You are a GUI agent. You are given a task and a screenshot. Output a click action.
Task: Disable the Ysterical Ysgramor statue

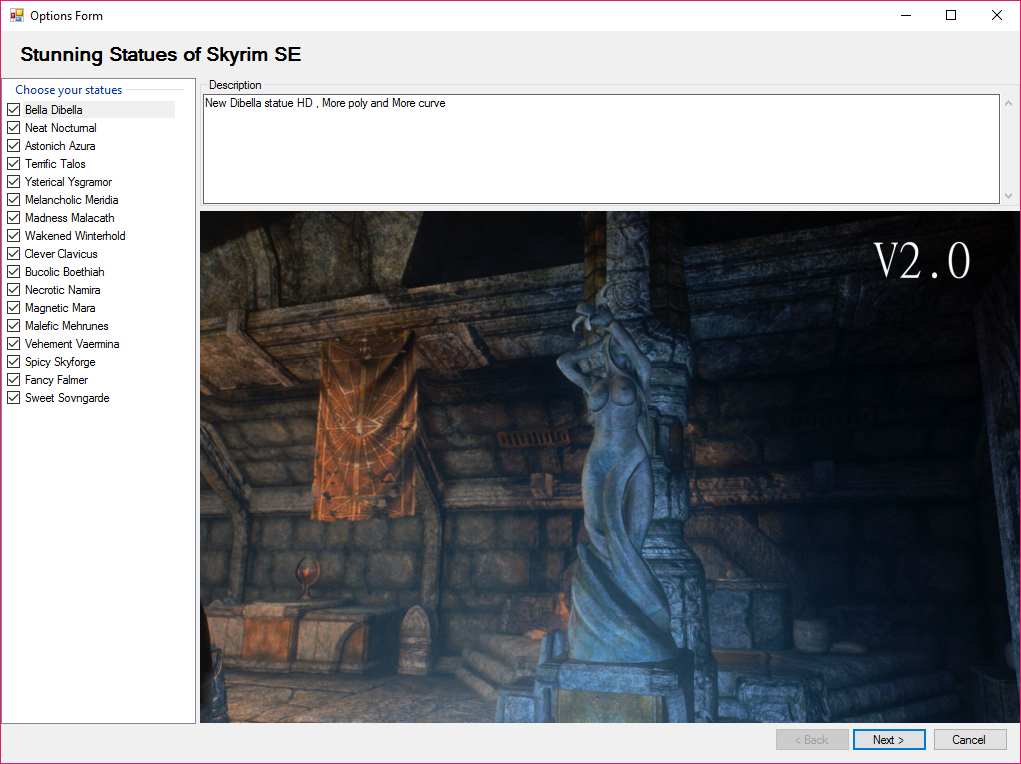click(14, 182)
